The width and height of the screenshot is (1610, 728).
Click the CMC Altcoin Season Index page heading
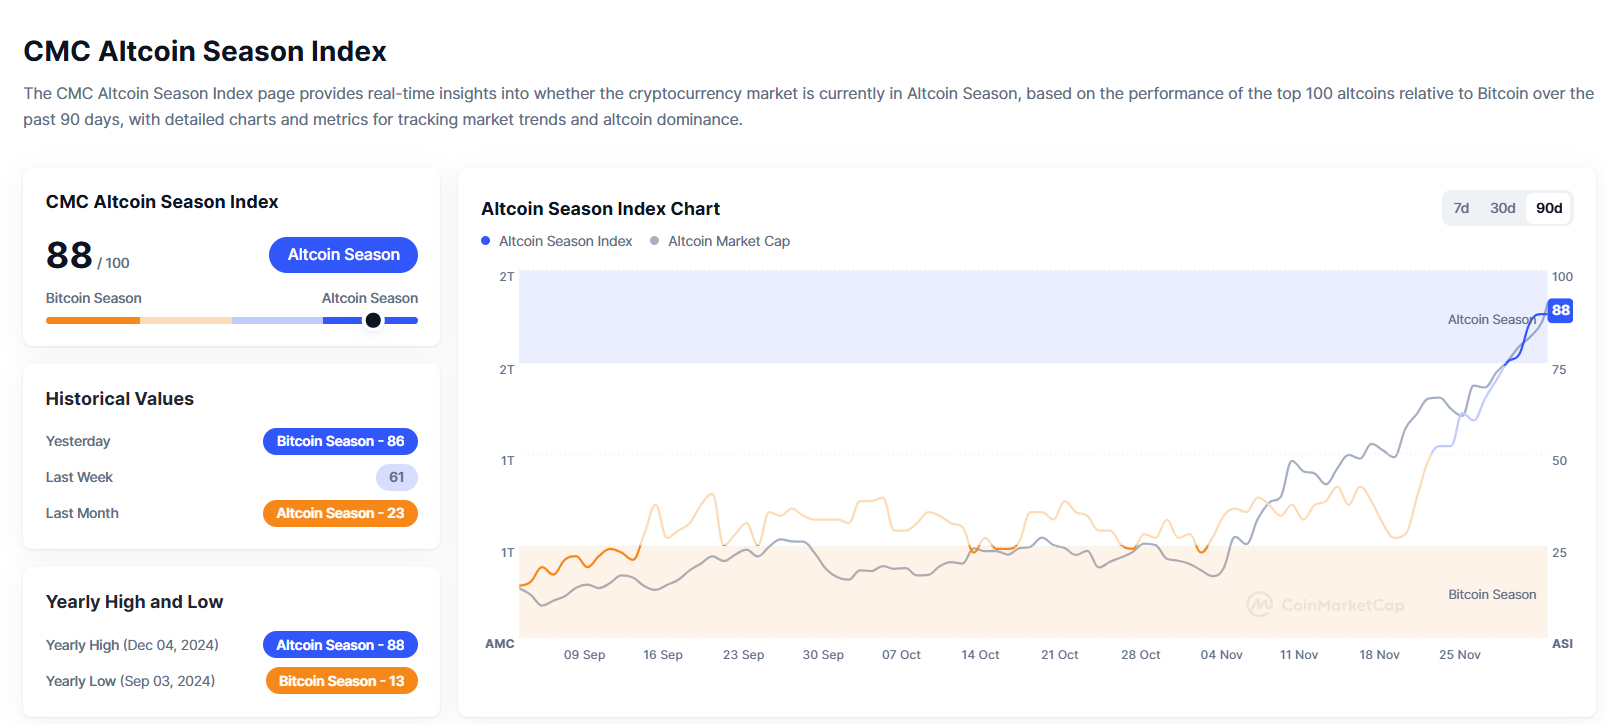click(x=205, y=51)
